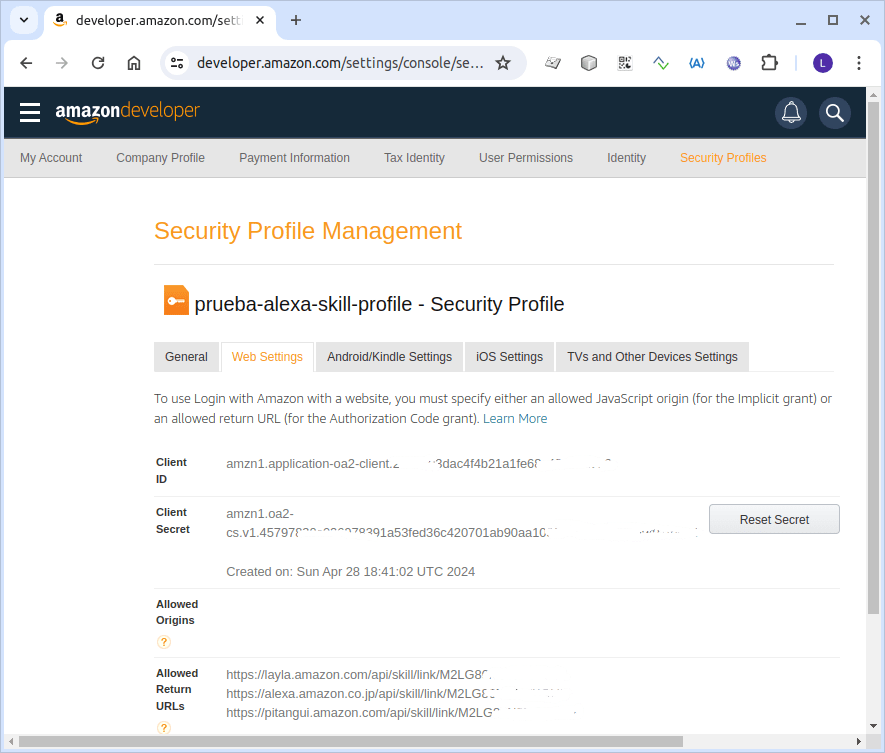Click the vertical scrollbar thumb
Screen dimensions: 885x753
[x=873, y=357]
